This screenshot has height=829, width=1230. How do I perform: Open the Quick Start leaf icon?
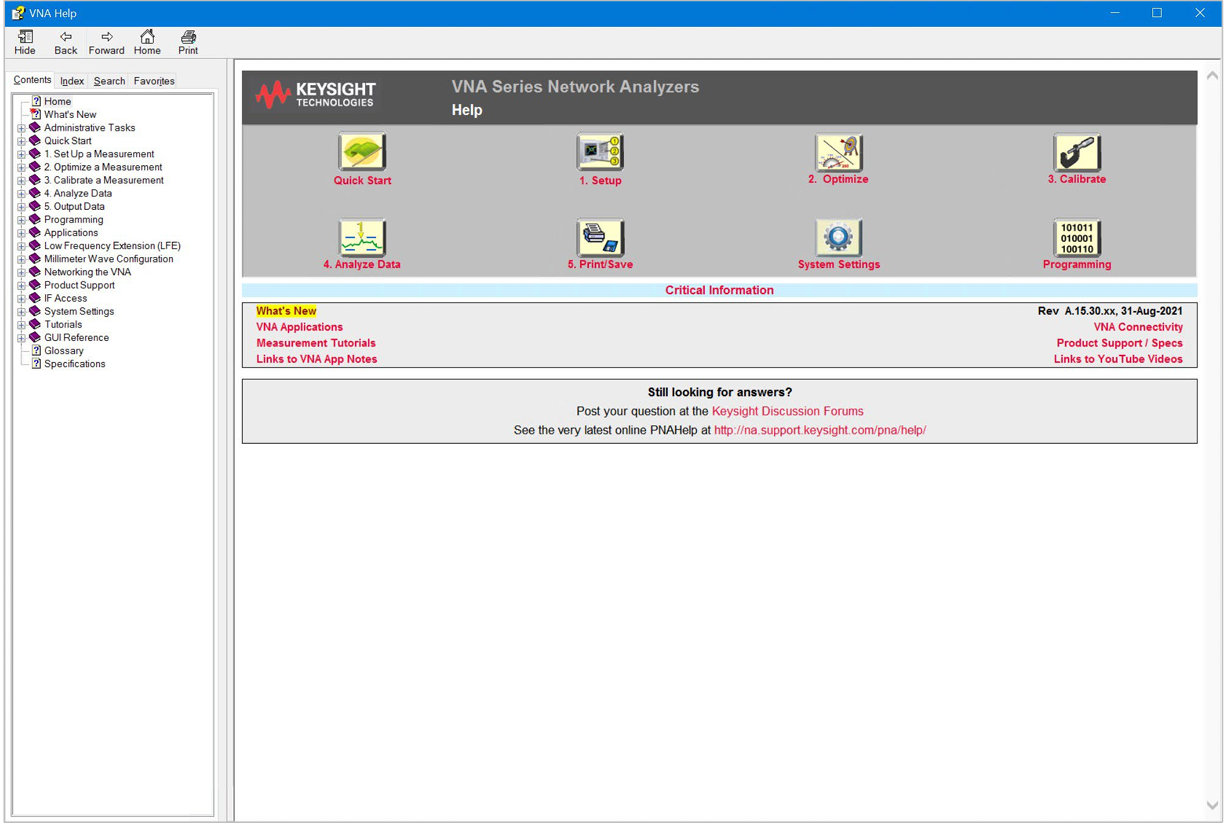[x=362, y=153]
